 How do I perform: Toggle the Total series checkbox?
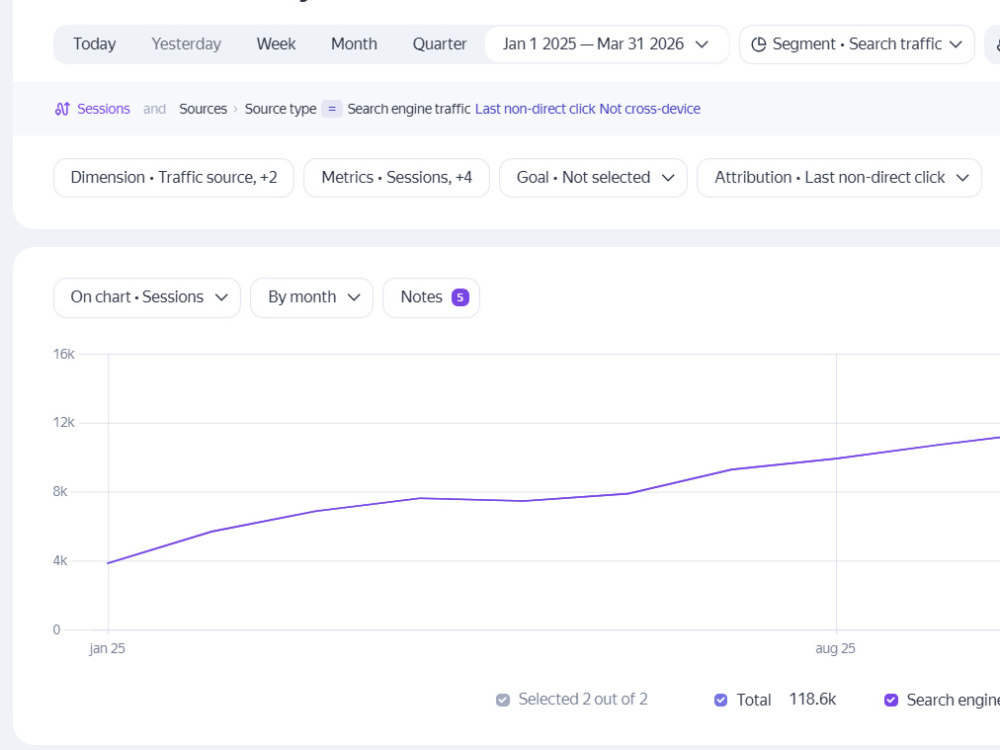click(x=721, y=700)
